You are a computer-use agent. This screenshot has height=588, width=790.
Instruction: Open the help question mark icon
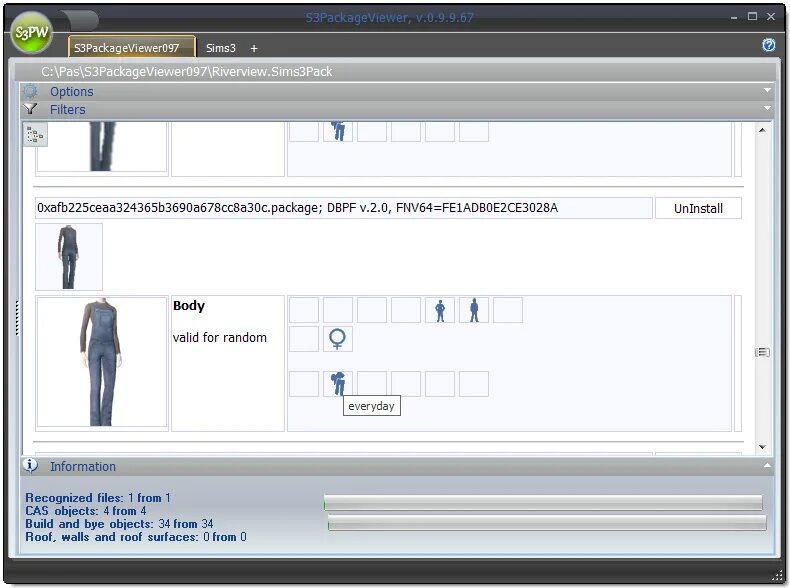(x=768, y=45)
